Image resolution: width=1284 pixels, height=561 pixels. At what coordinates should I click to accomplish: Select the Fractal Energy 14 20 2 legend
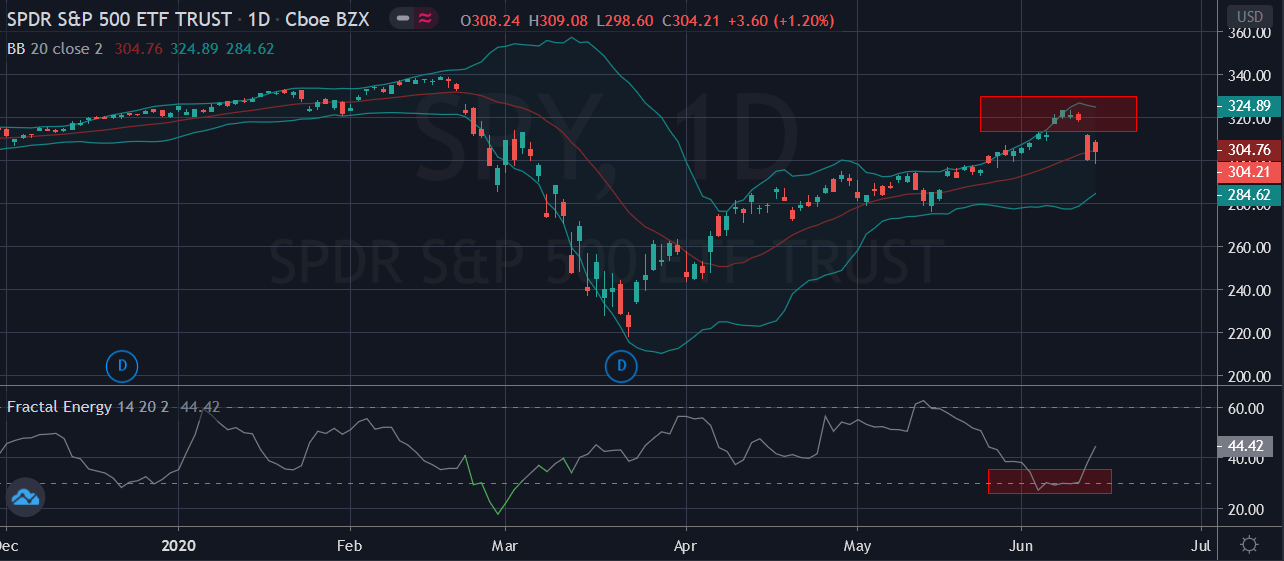pos(90,407)
